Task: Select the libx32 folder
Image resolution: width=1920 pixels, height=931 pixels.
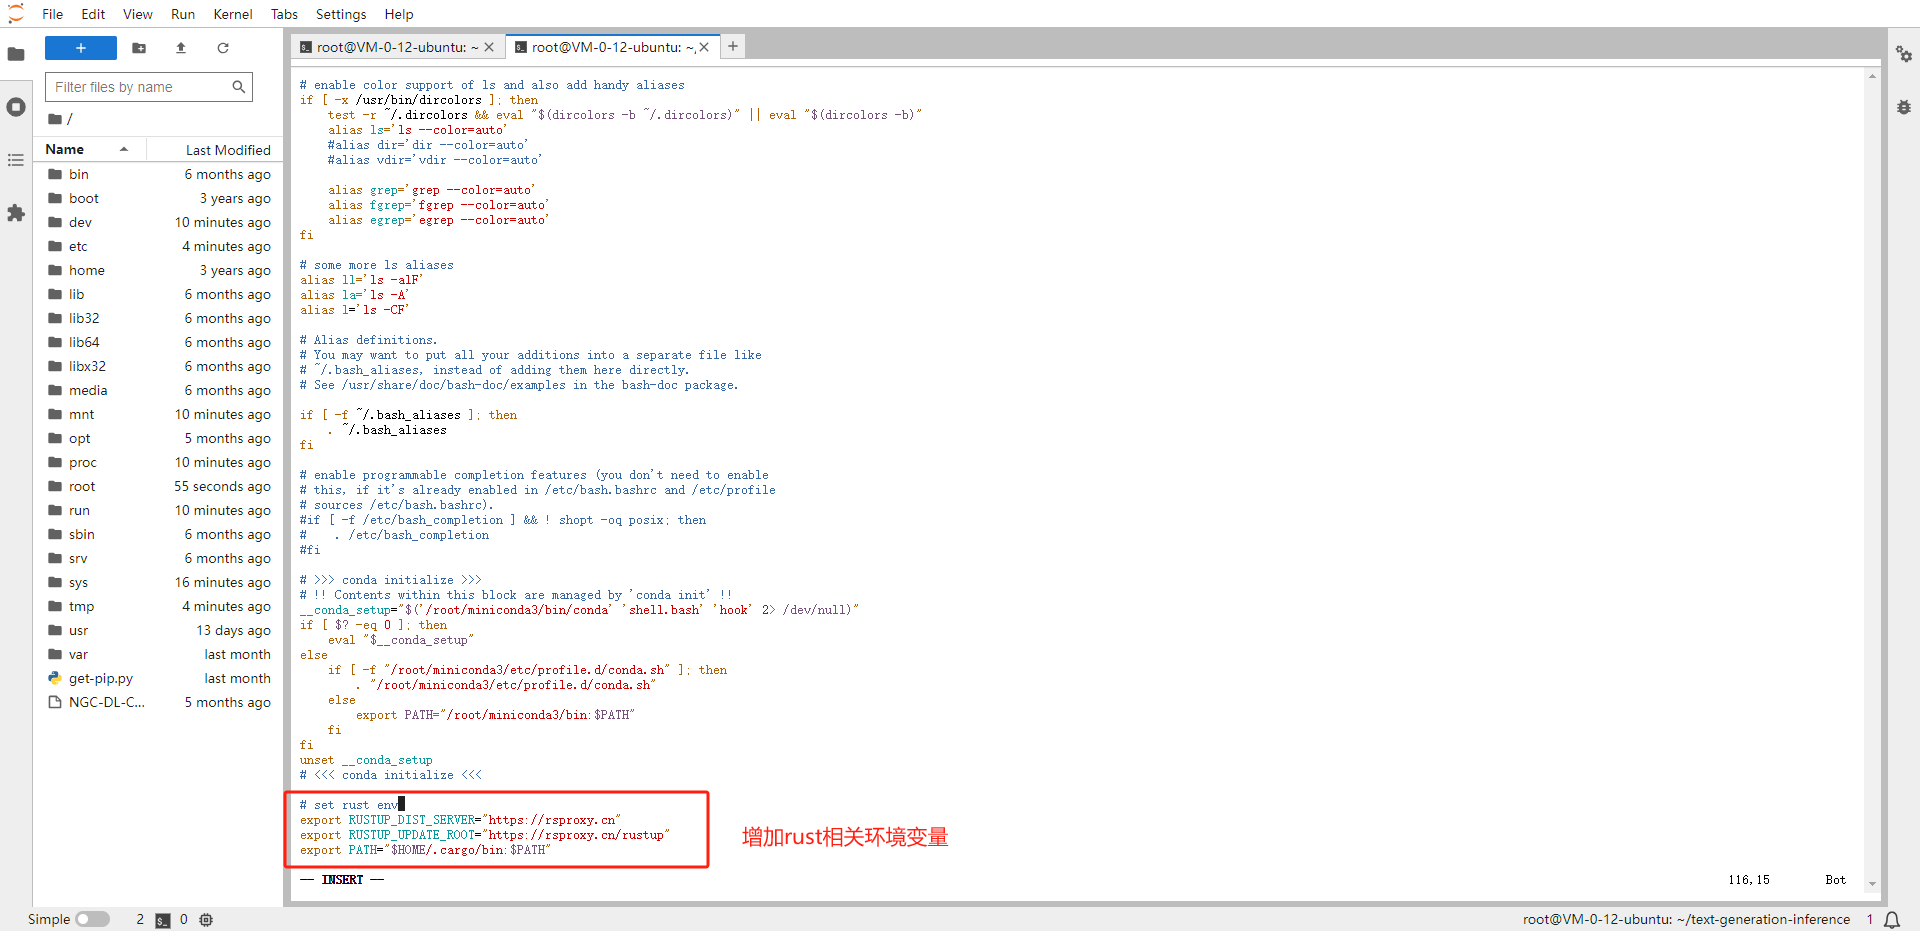Action: click(159, 366)
